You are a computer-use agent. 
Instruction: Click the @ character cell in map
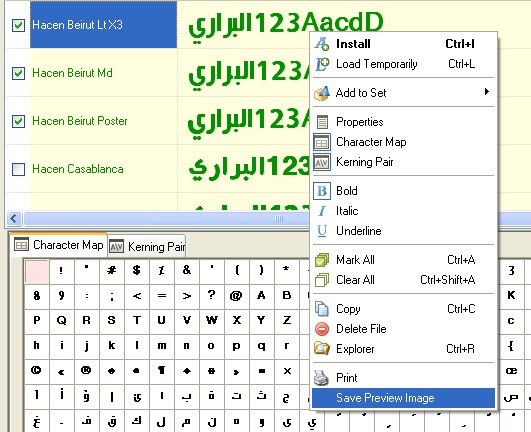(x=236, y=296)
